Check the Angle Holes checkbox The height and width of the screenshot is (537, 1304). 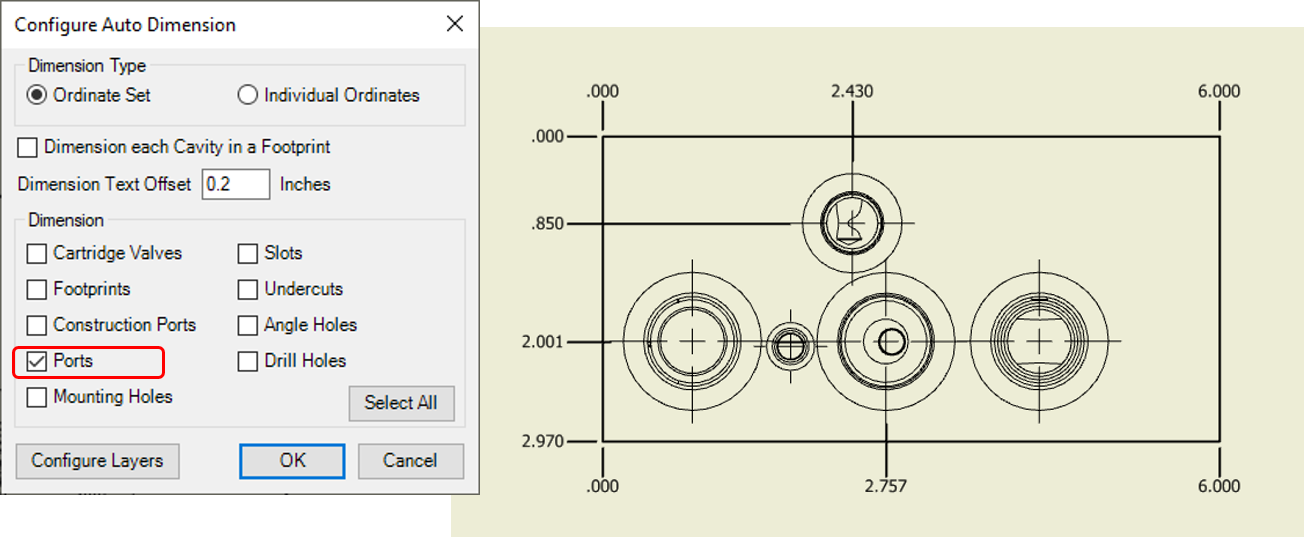tap(248, 326)
